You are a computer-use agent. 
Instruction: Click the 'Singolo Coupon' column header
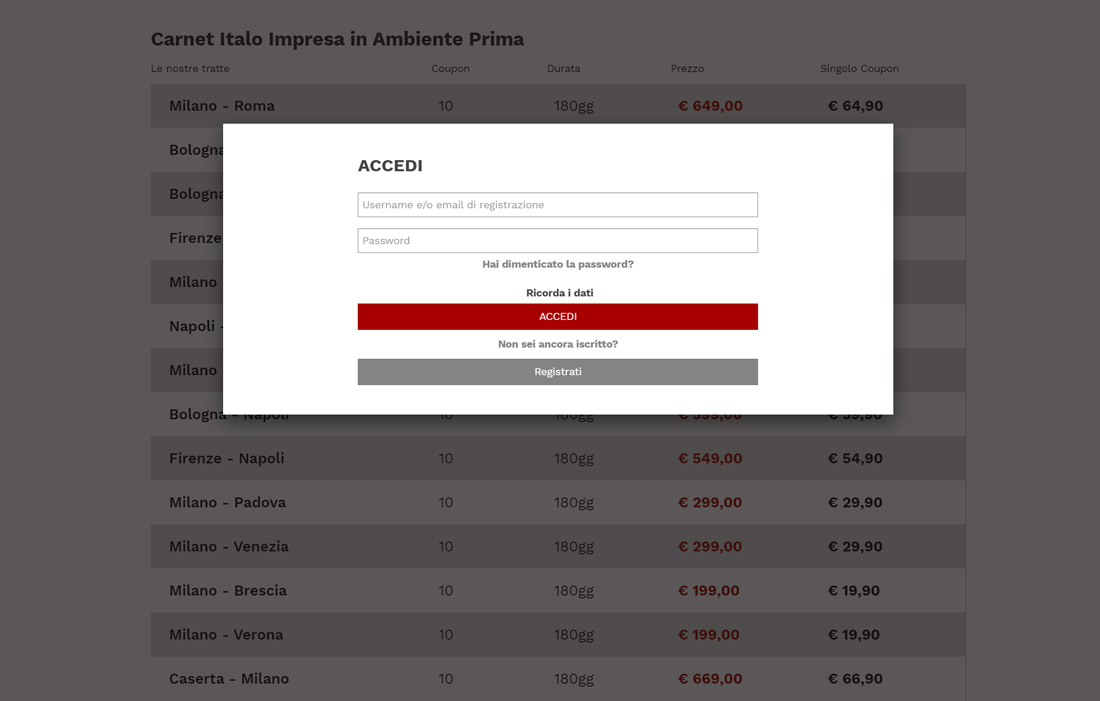859,69
